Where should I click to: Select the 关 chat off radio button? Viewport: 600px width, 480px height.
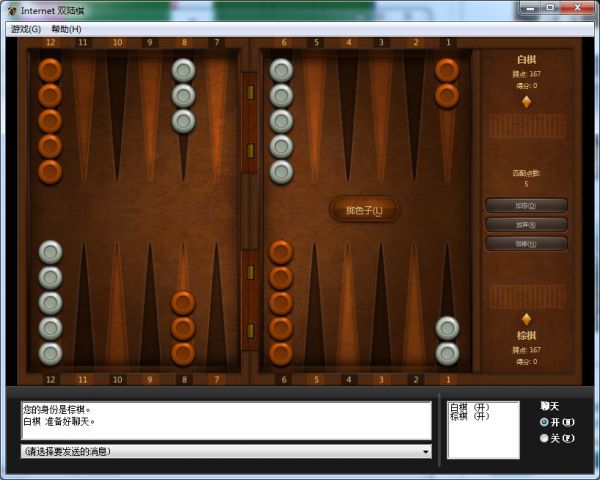tap(544, 438)
